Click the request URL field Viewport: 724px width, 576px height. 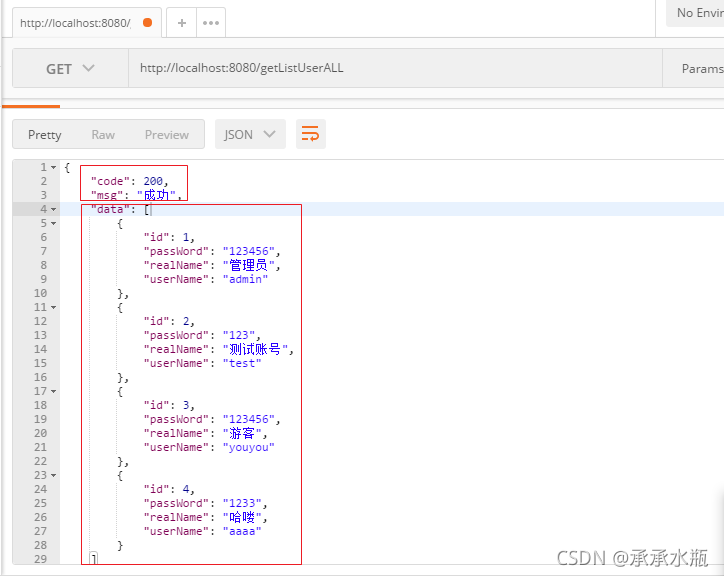(395, 68)
